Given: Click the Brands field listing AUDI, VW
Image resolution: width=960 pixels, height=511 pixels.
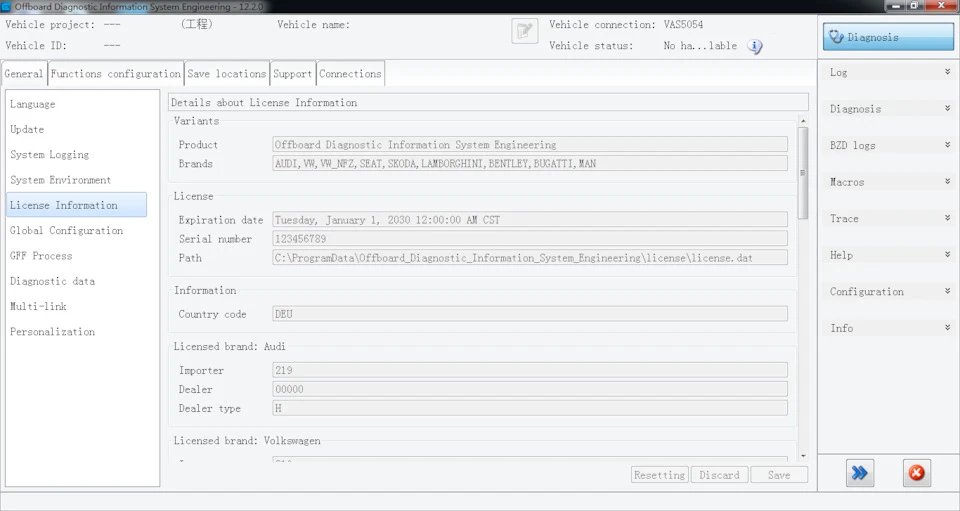Looking at the screenshot, I should (530, 163).
